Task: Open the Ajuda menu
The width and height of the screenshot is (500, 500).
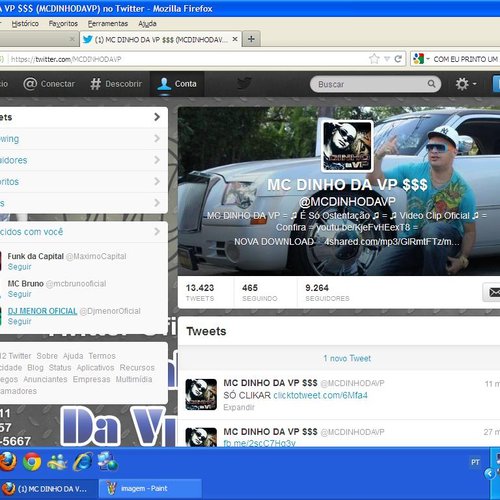Action: [x=147, y=24]
